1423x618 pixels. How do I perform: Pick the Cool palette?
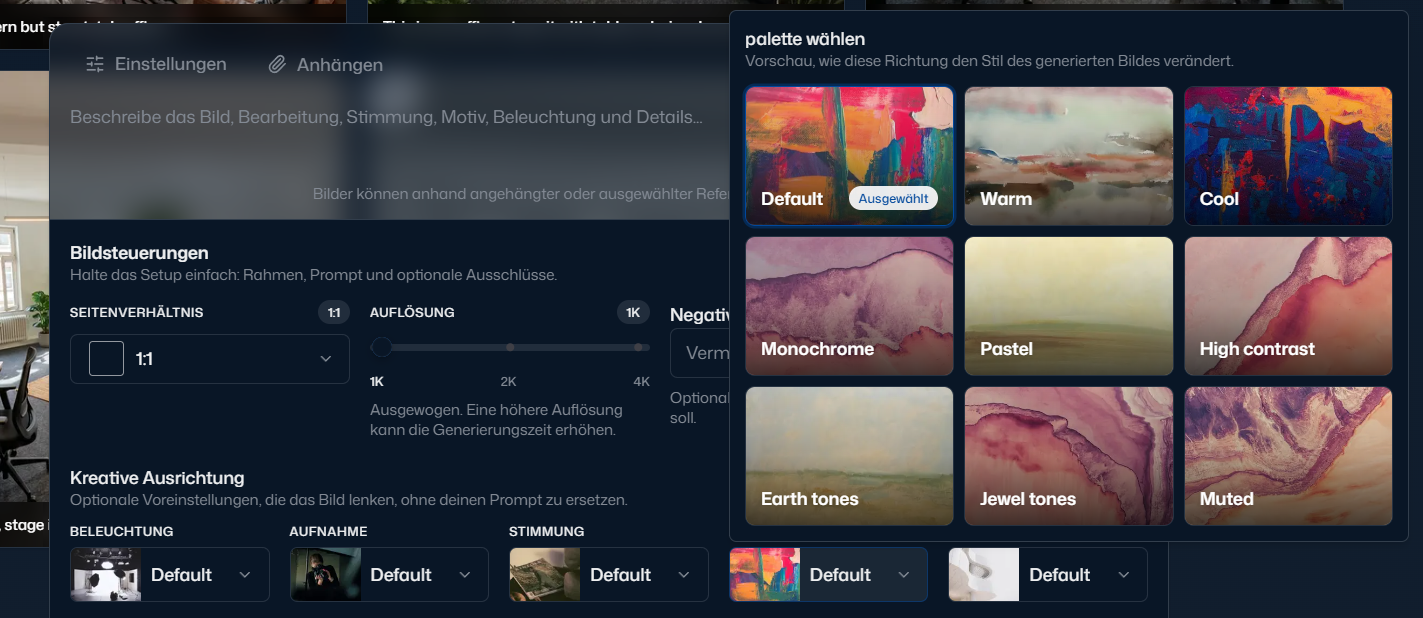pos(1288,156)
